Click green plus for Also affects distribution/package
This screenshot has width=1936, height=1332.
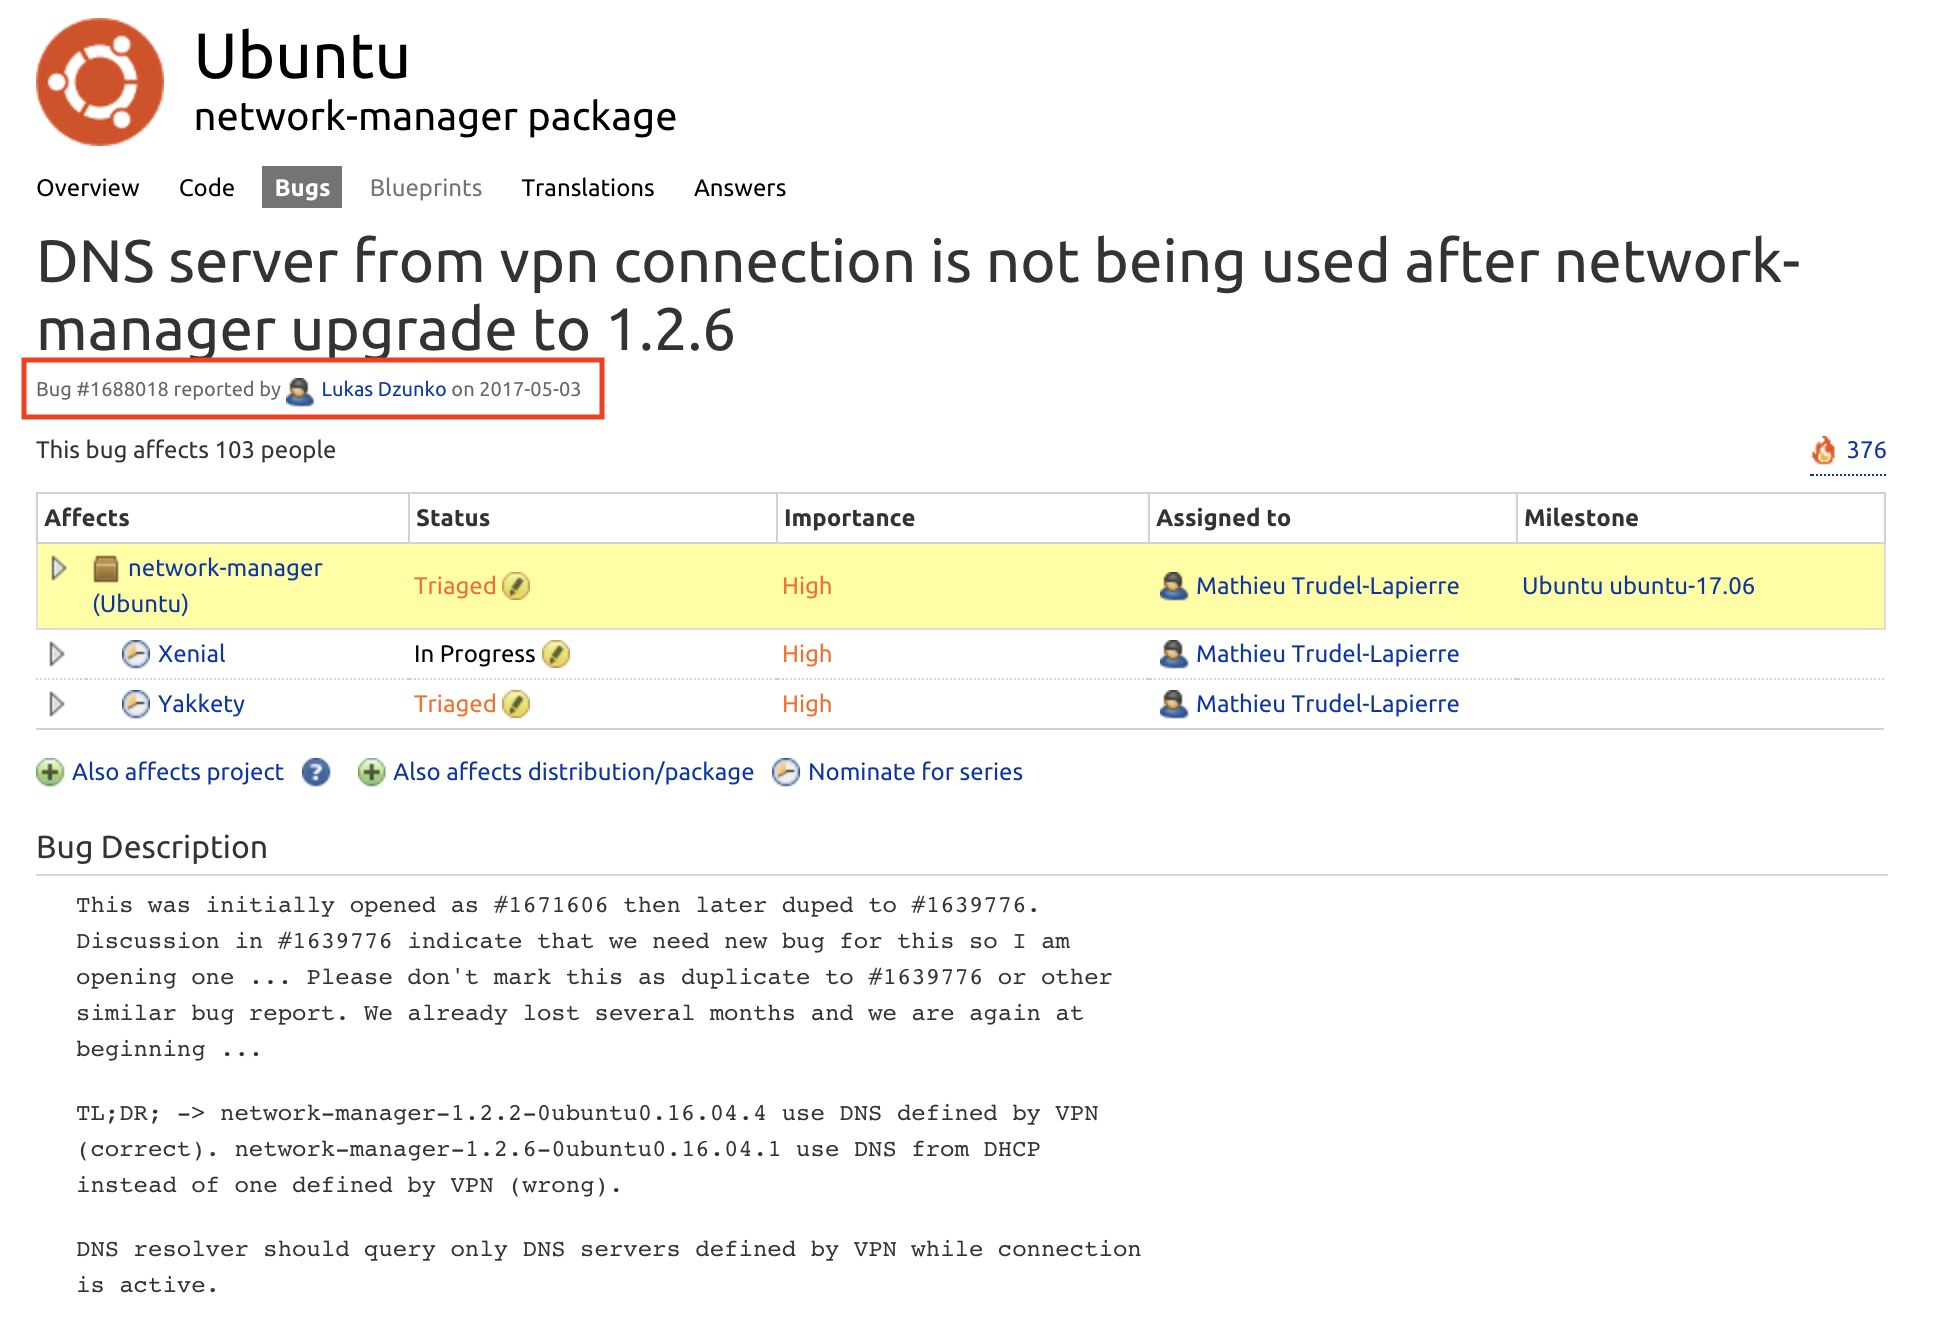click(x=372, y=772)
